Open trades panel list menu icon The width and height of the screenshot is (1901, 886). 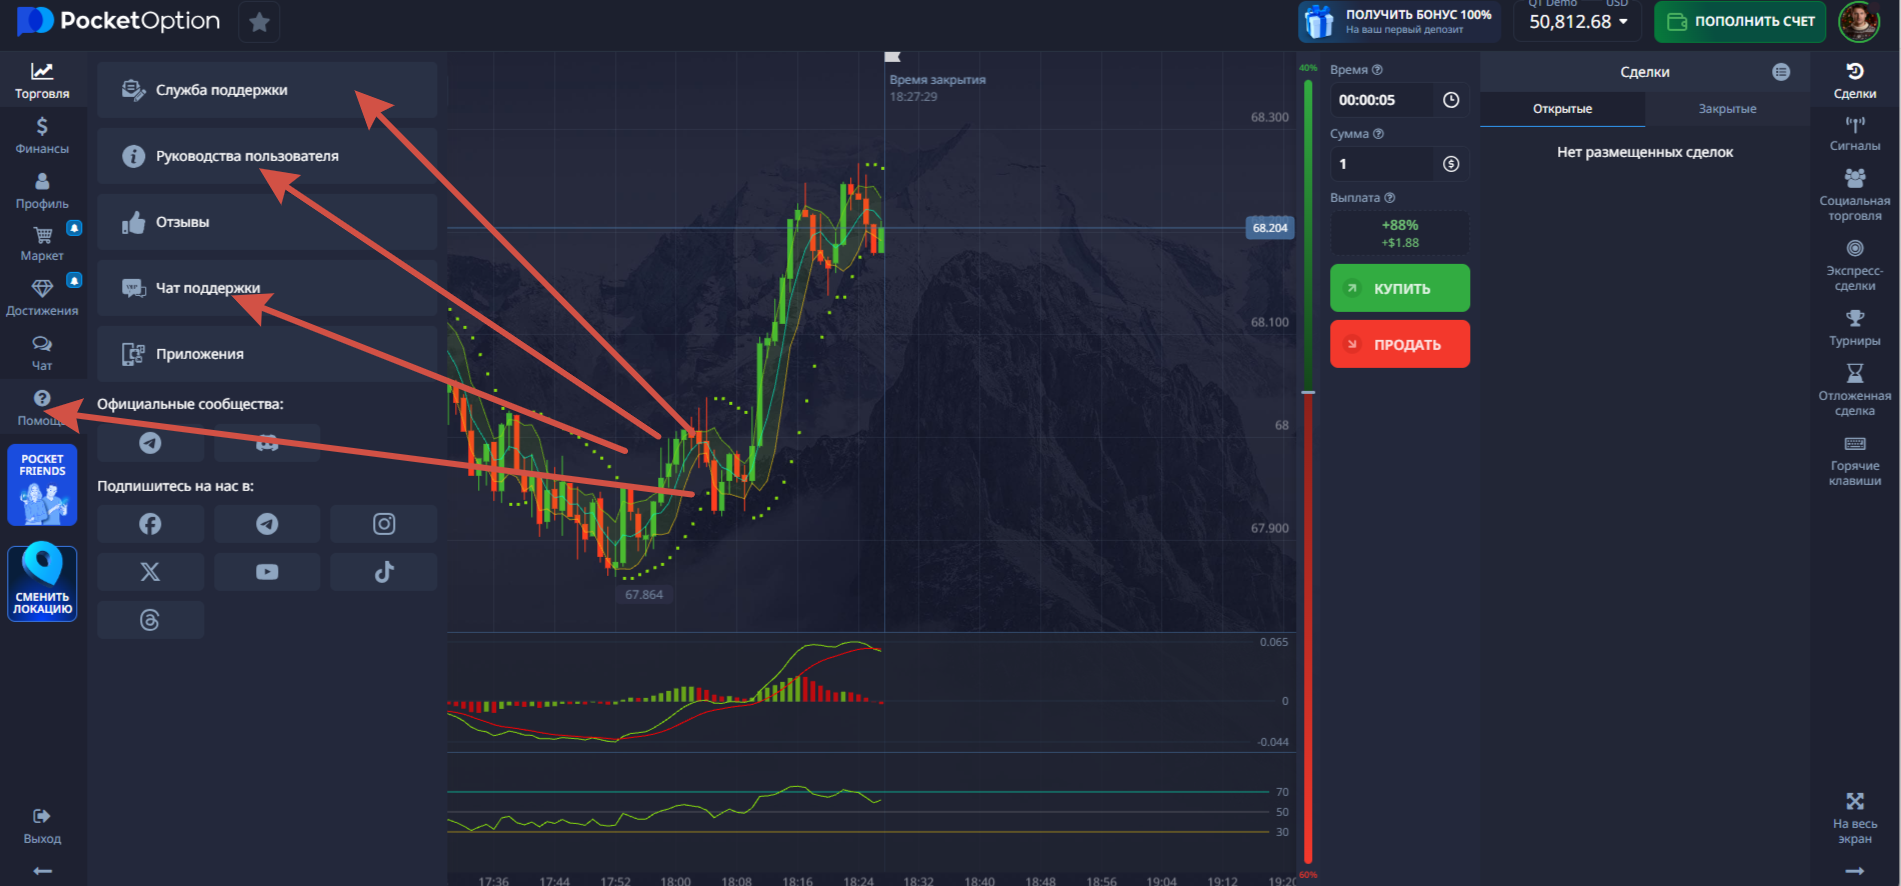pos(1781,72)
